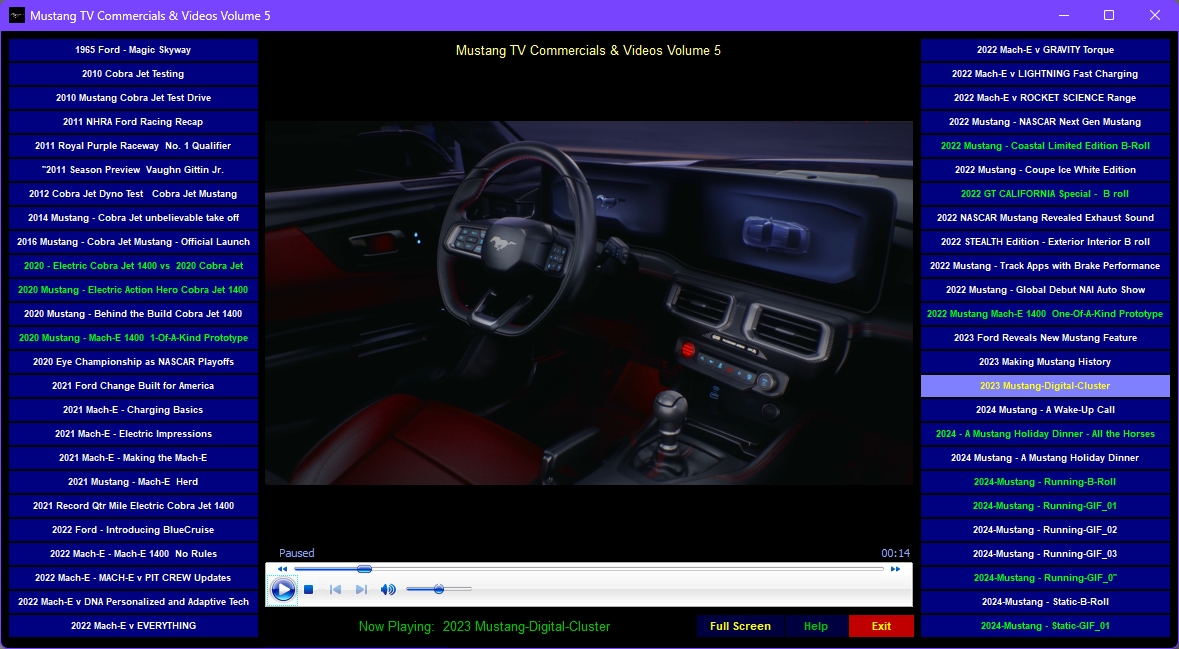Select '2020 Mustang - Behind the Build Cobra Jet 1400'
1179x649 pixels.
click(133, 314)
